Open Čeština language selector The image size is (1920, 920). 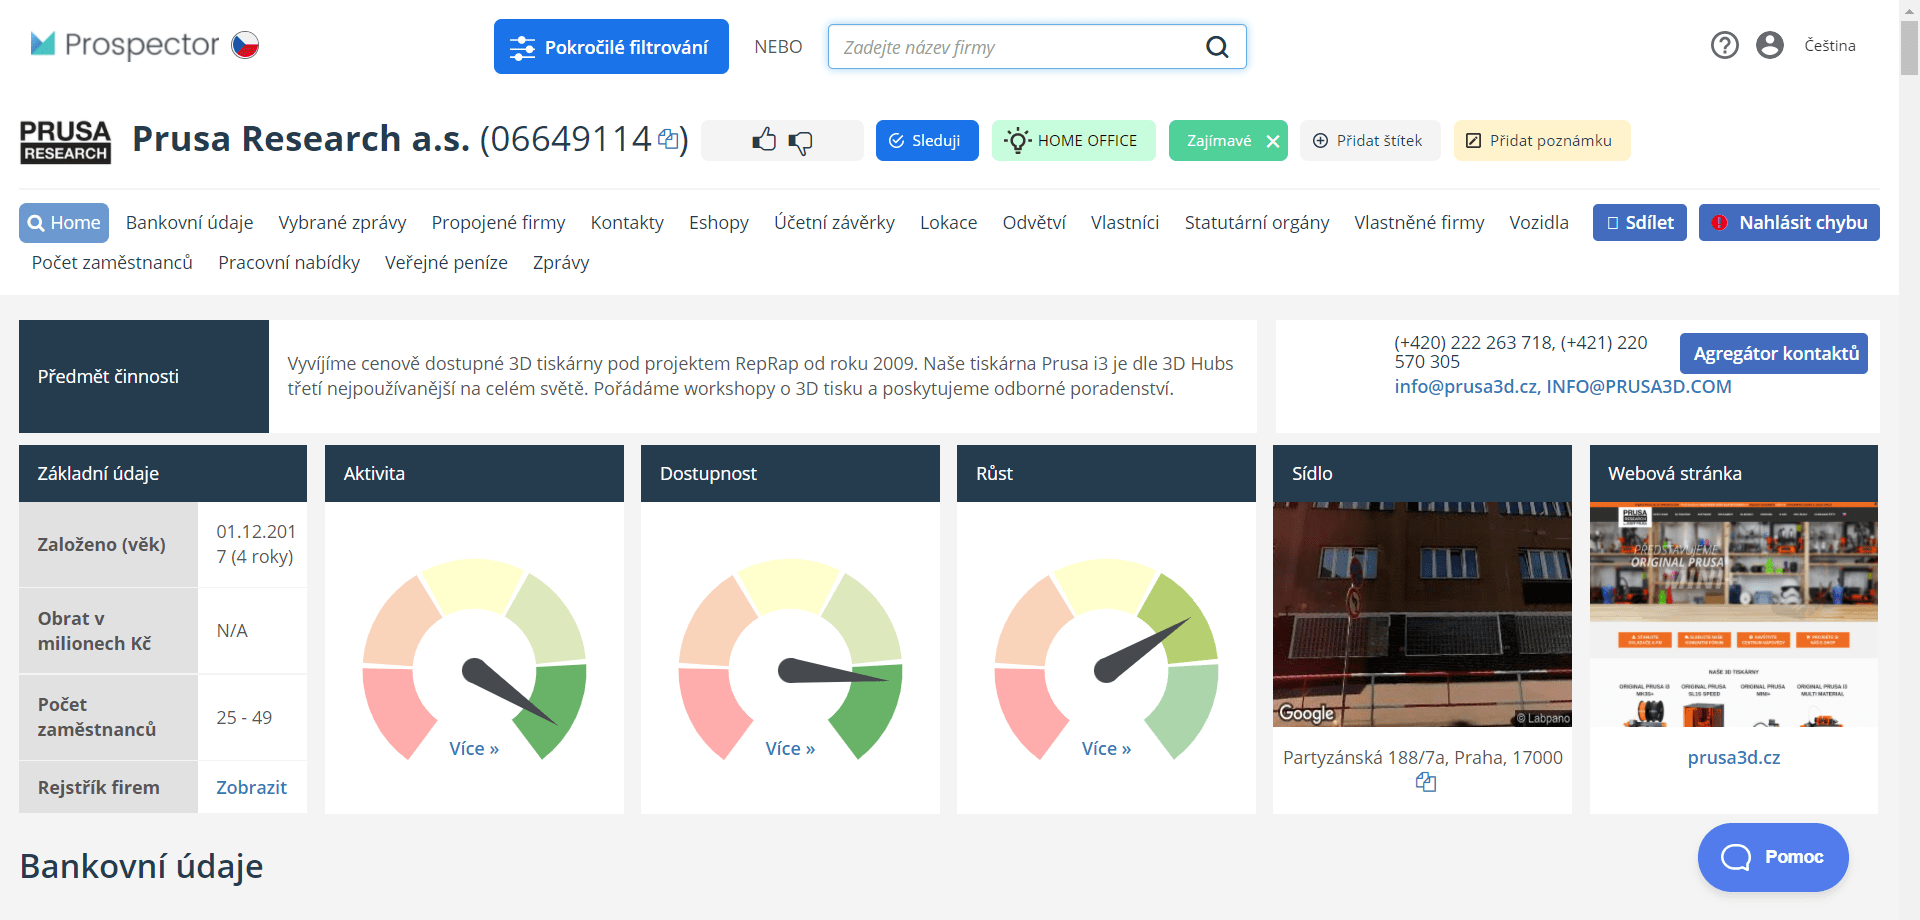tap(1830, 46)
